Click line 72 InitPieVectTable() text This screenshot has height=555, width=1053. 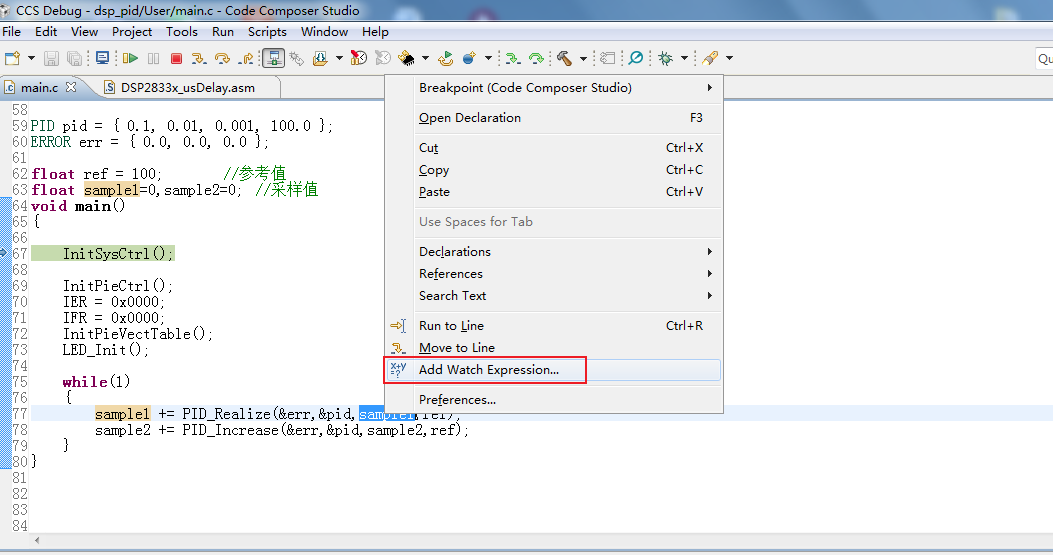point(138,334)
